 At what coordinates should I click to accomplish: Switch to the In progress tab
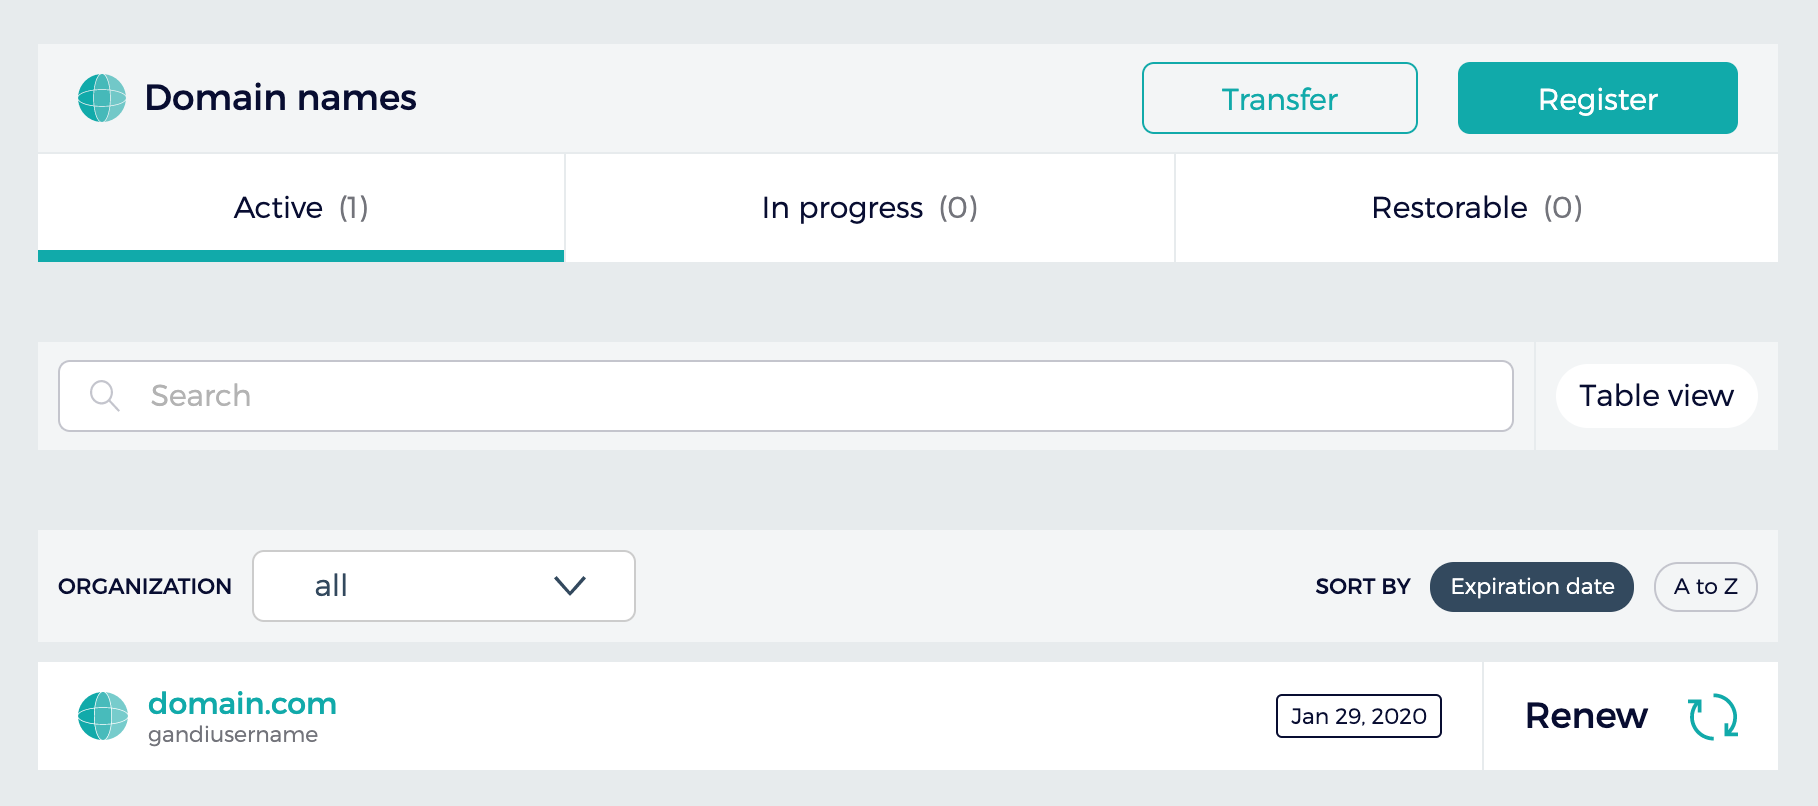pyautogui.click(x=869, y=208)
